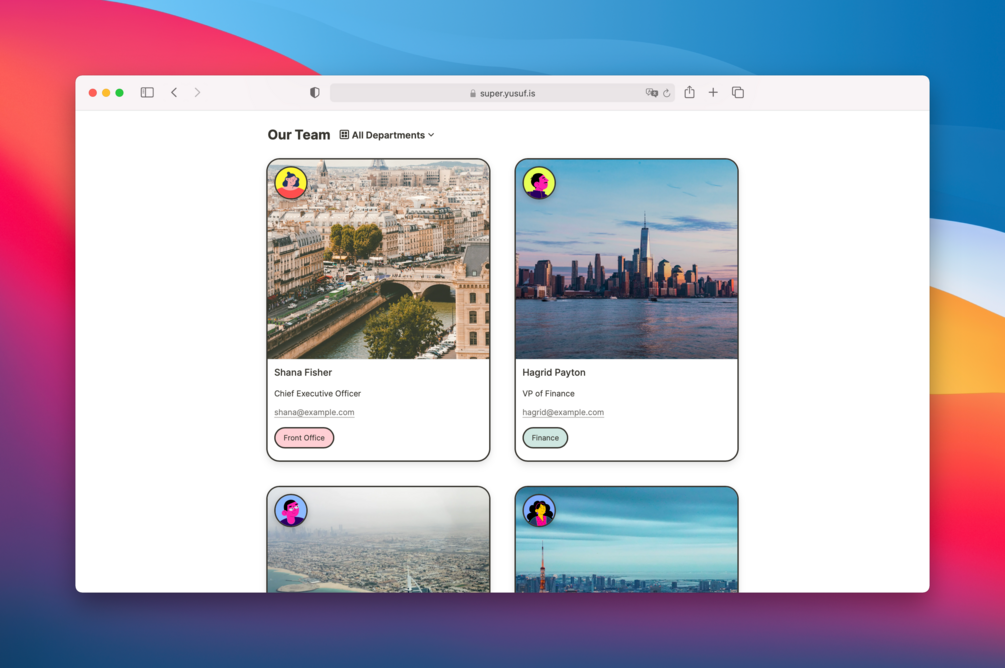This screenshot has height=668, width=1005.
Task: Click the Hagrid Payton name
Action: click(554, 372)
